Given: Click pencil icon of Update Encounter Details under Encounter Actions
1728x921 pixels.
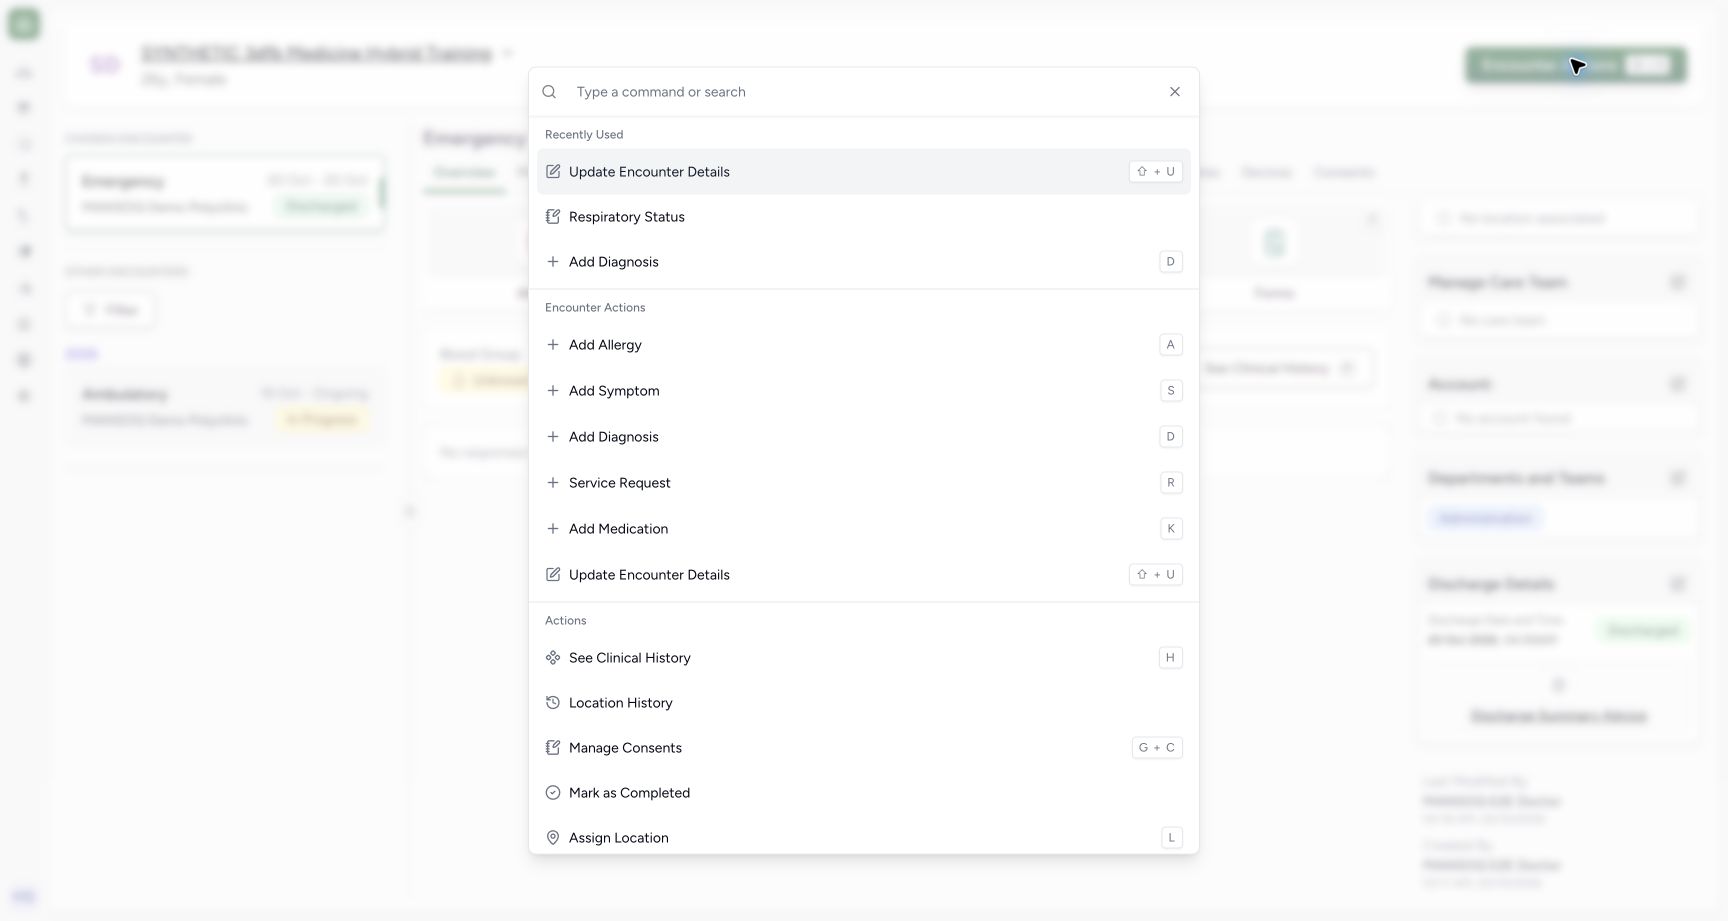Looking at the screenshot, I should coord(553,575).
